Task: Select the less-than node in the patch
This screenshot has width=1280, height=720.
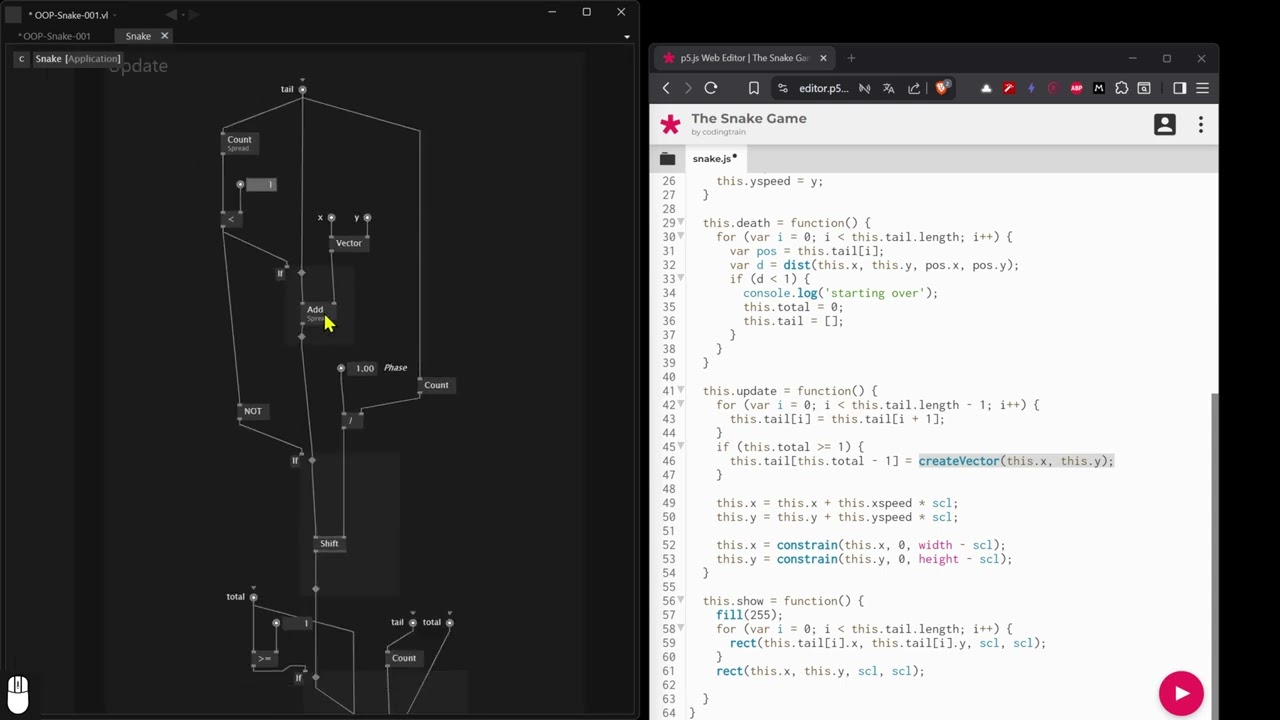Action: click(x=231, y=219)
